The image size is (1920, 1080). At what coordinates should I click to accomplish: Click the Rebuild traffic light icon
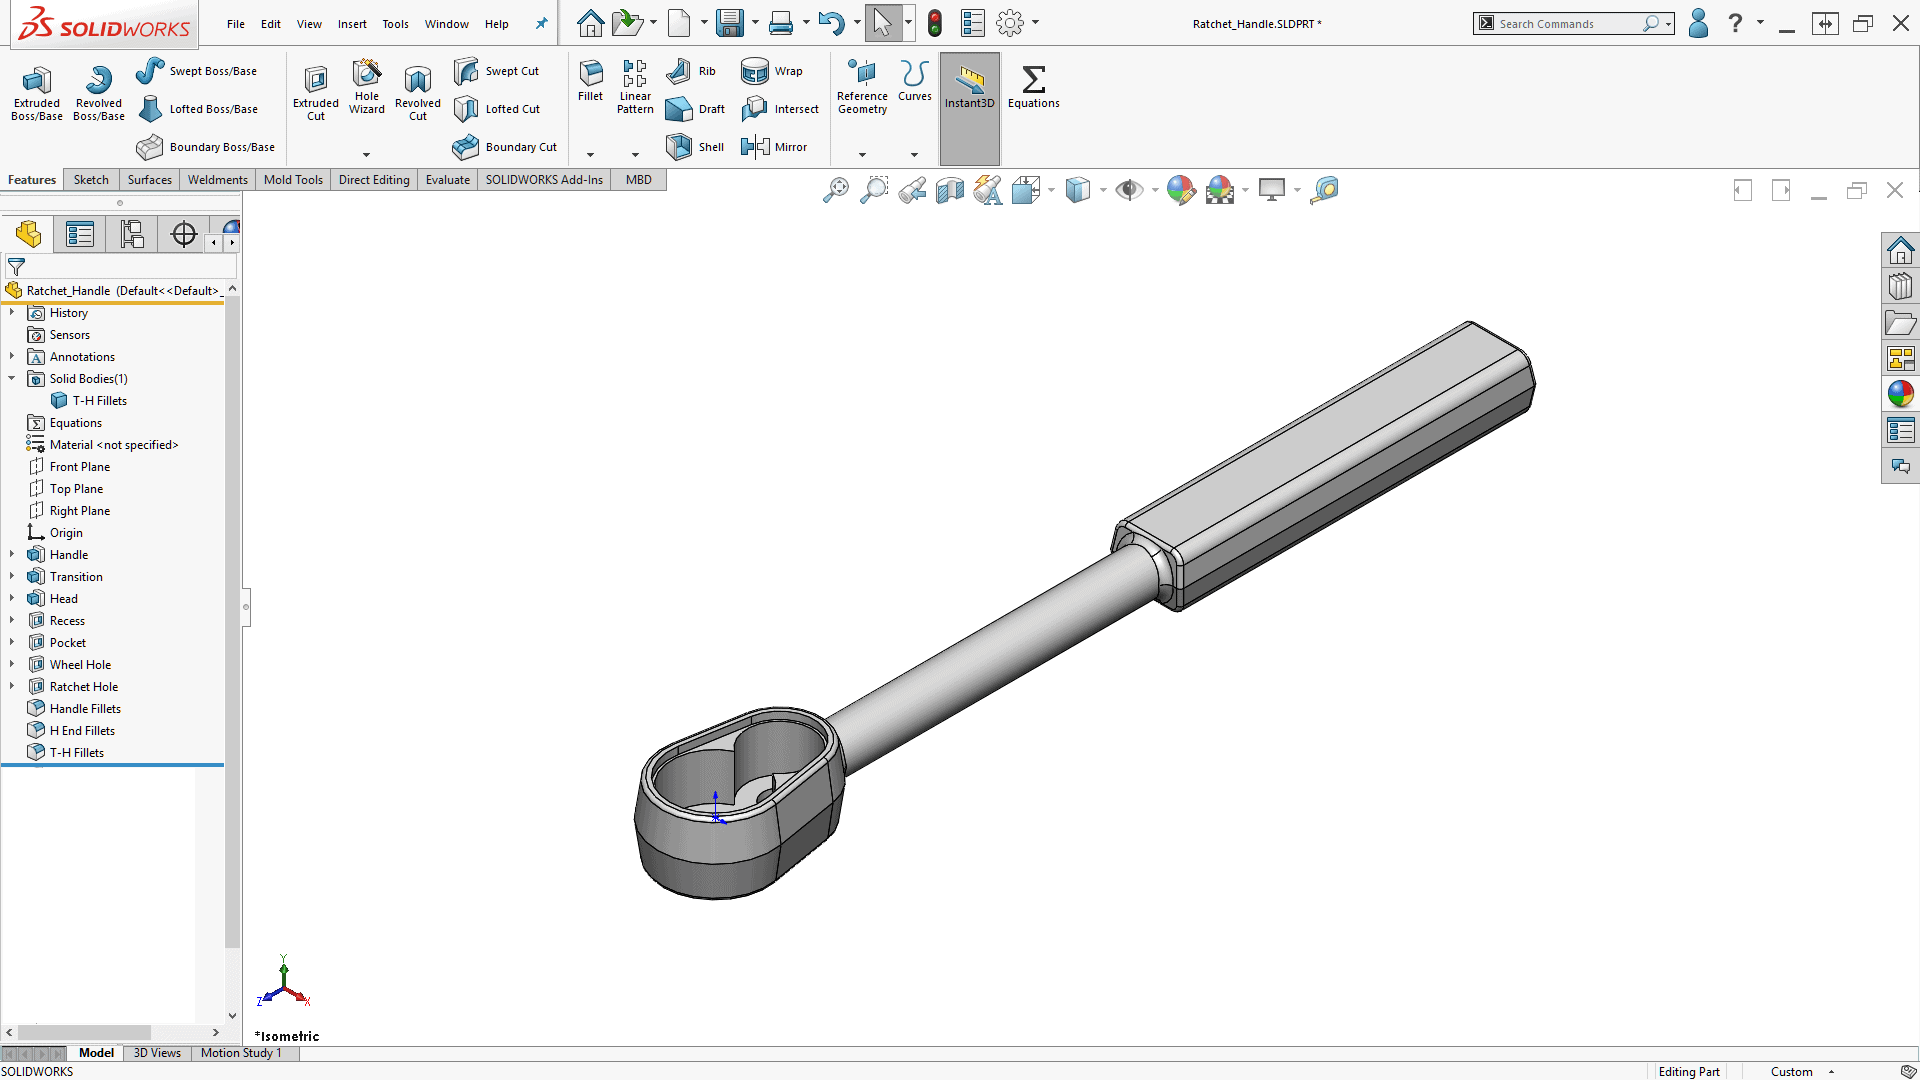pyautogui.click(x=935, y=23)
